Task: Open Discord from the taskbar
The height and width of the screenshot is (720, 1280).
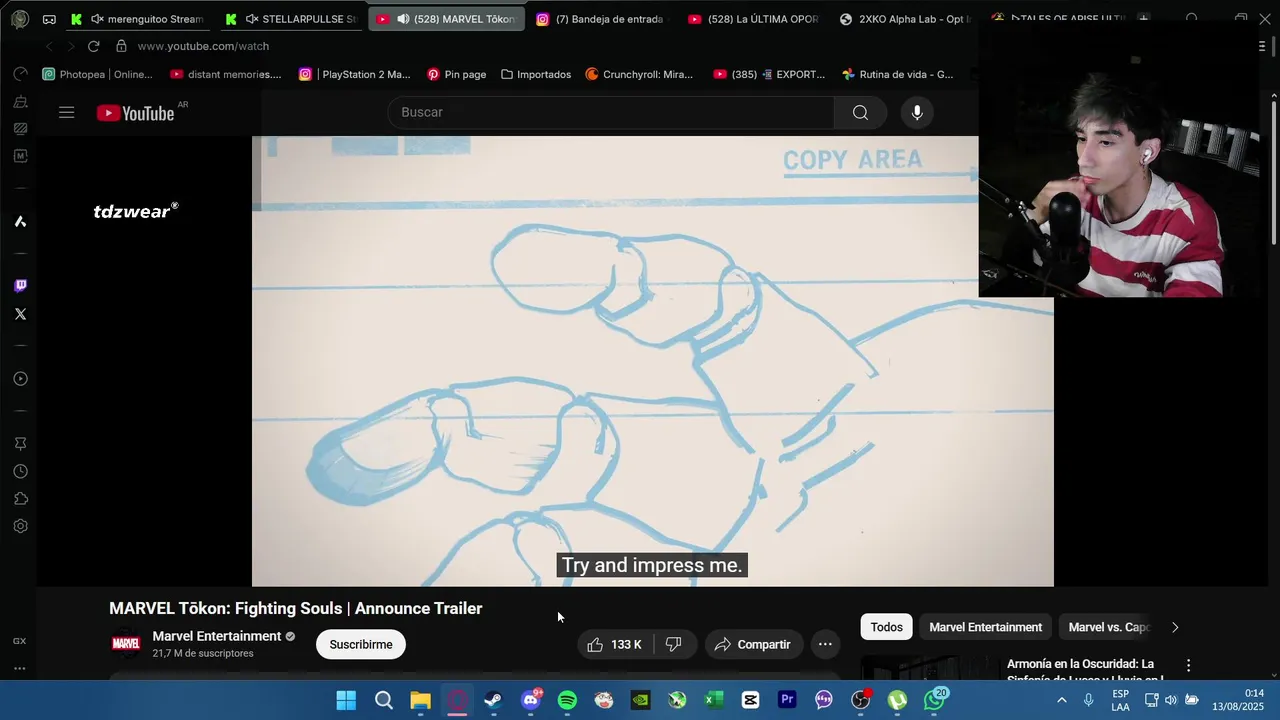Action: tap(531, 700)
